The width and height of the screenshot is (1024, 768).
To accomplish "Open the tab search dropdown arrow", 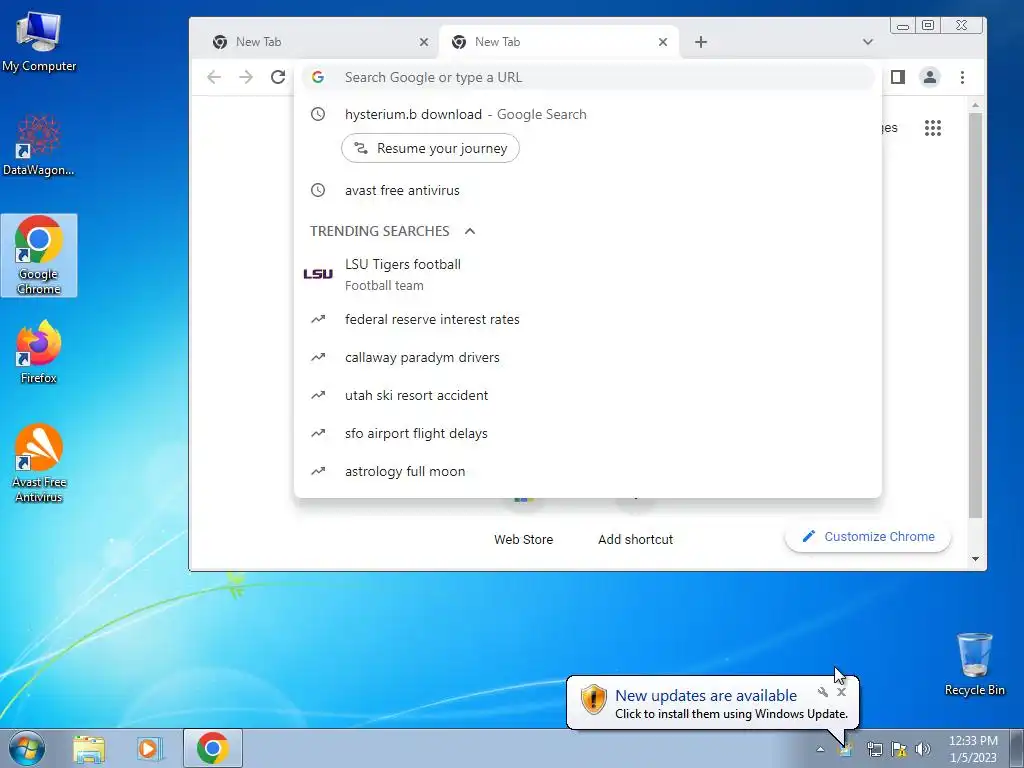I will point(867,42).
